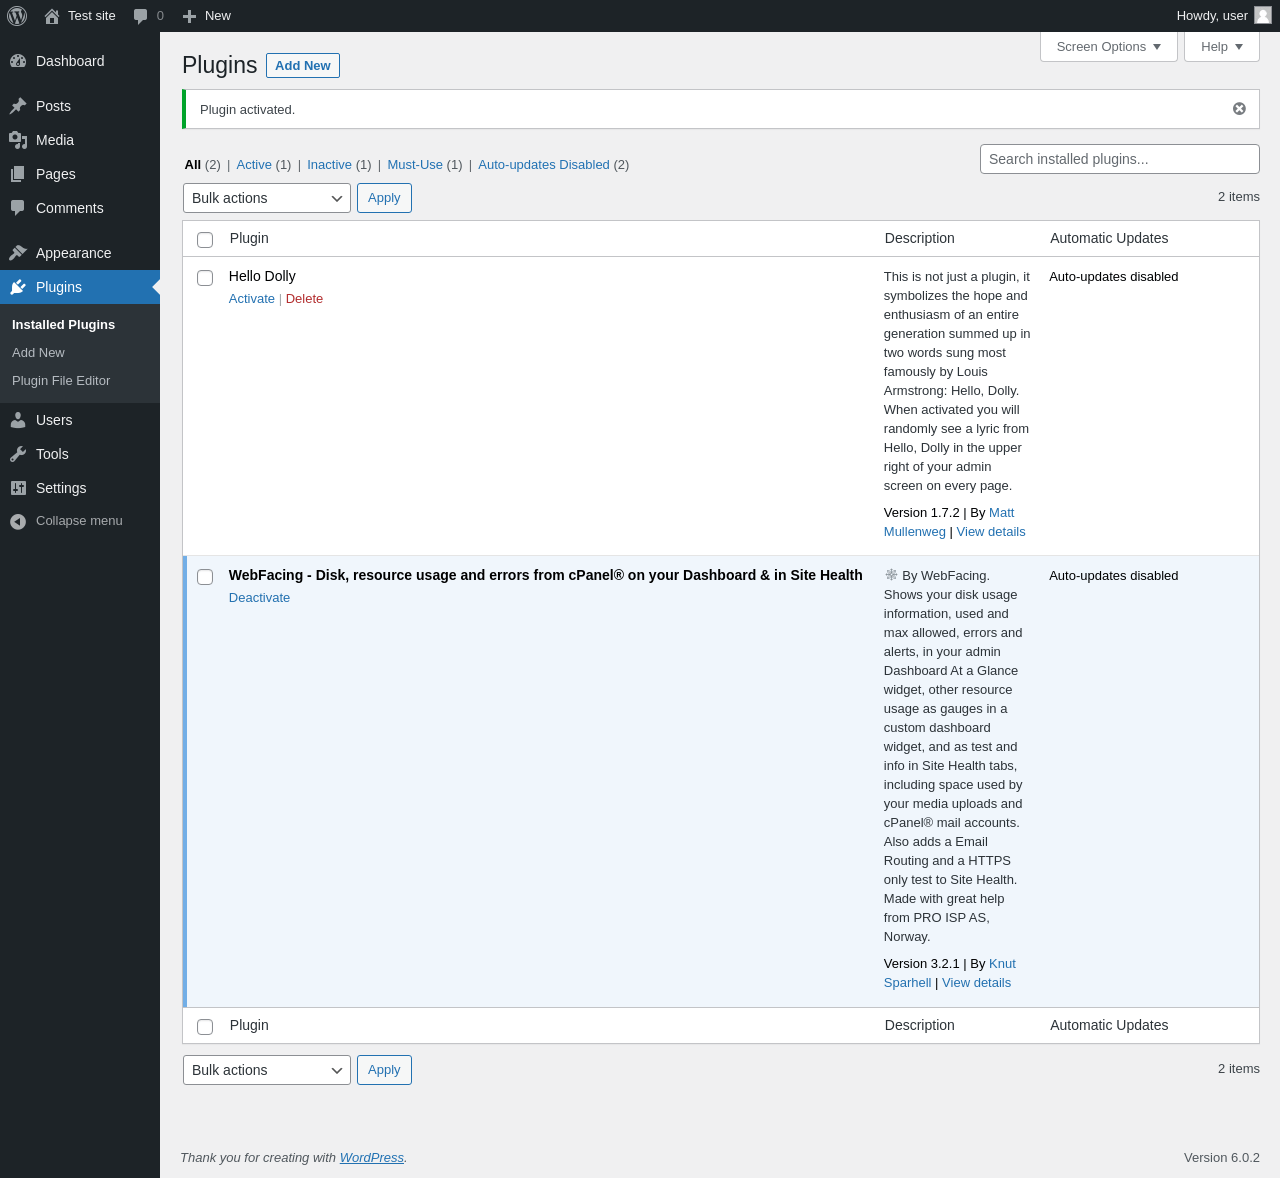Click the Collapse menu arrow icon

click(18, 522)
